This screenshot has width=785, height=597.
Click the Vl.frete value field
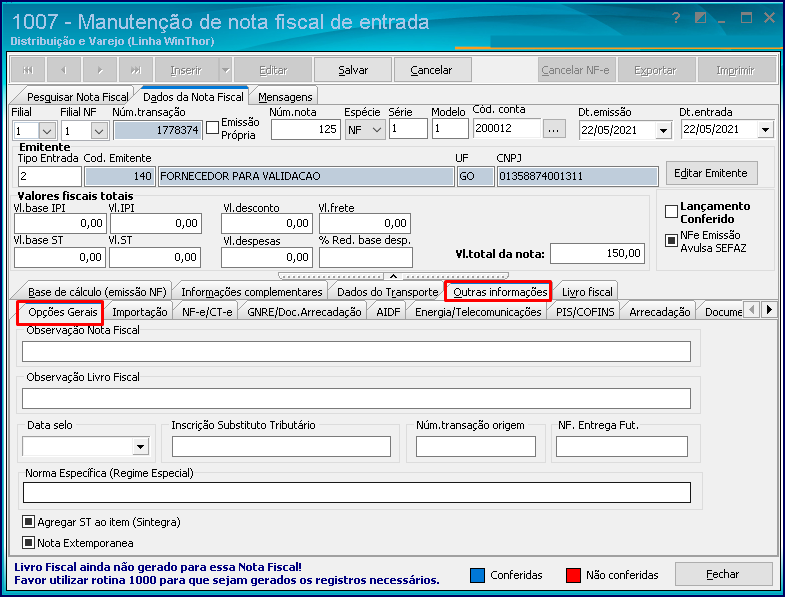364,223
